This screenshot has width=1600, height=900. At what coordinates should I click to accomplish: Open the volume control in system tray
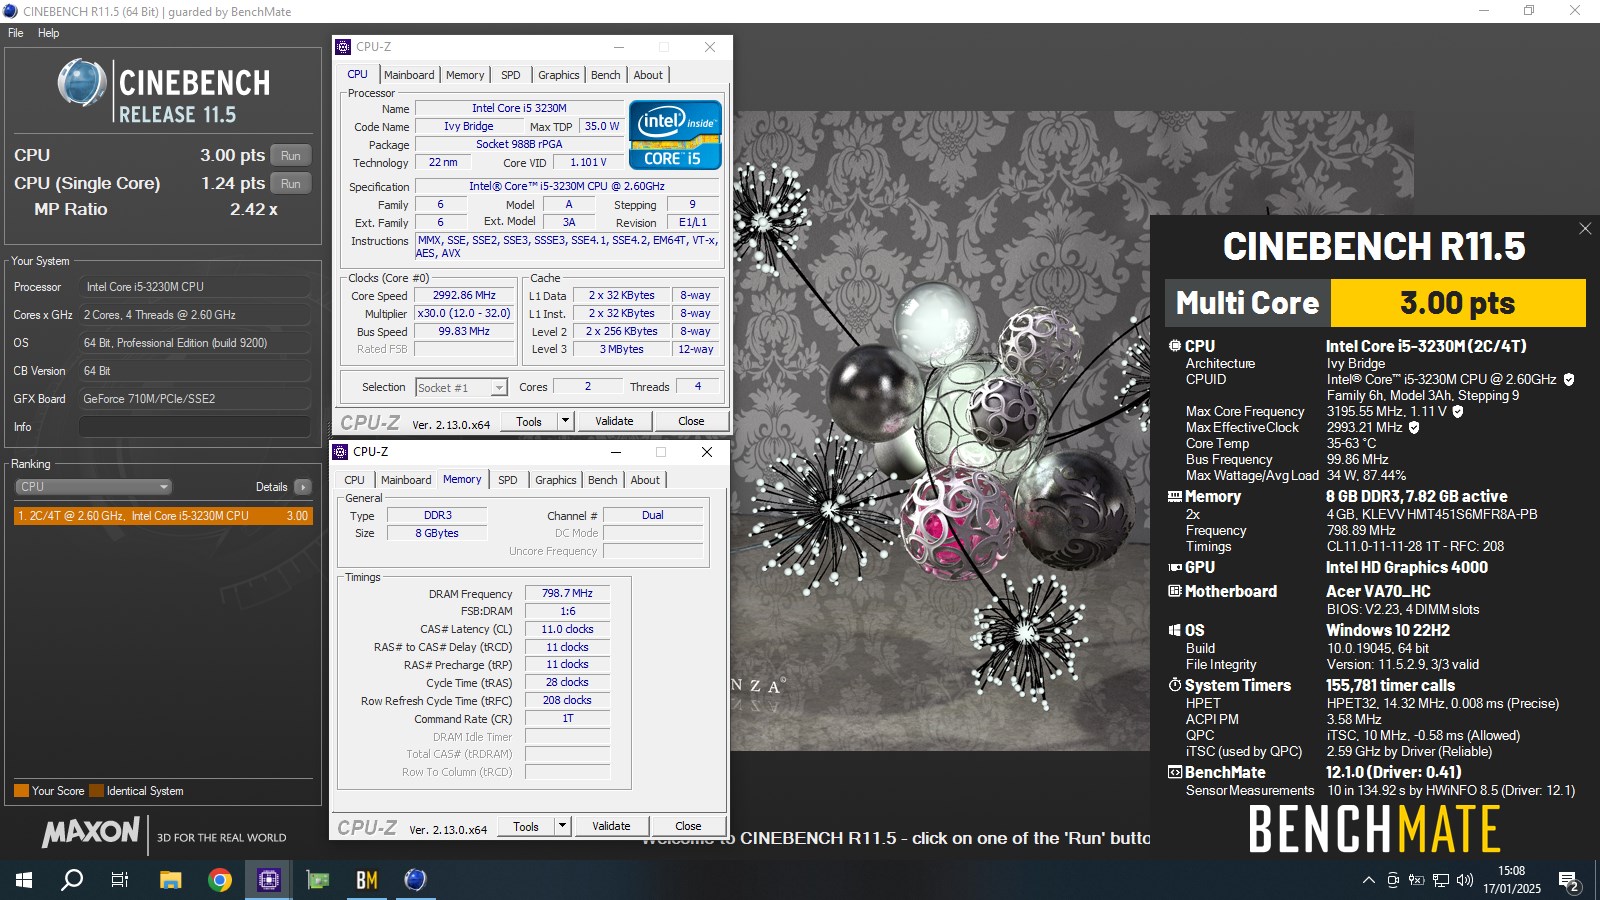tap(1465, 880)
